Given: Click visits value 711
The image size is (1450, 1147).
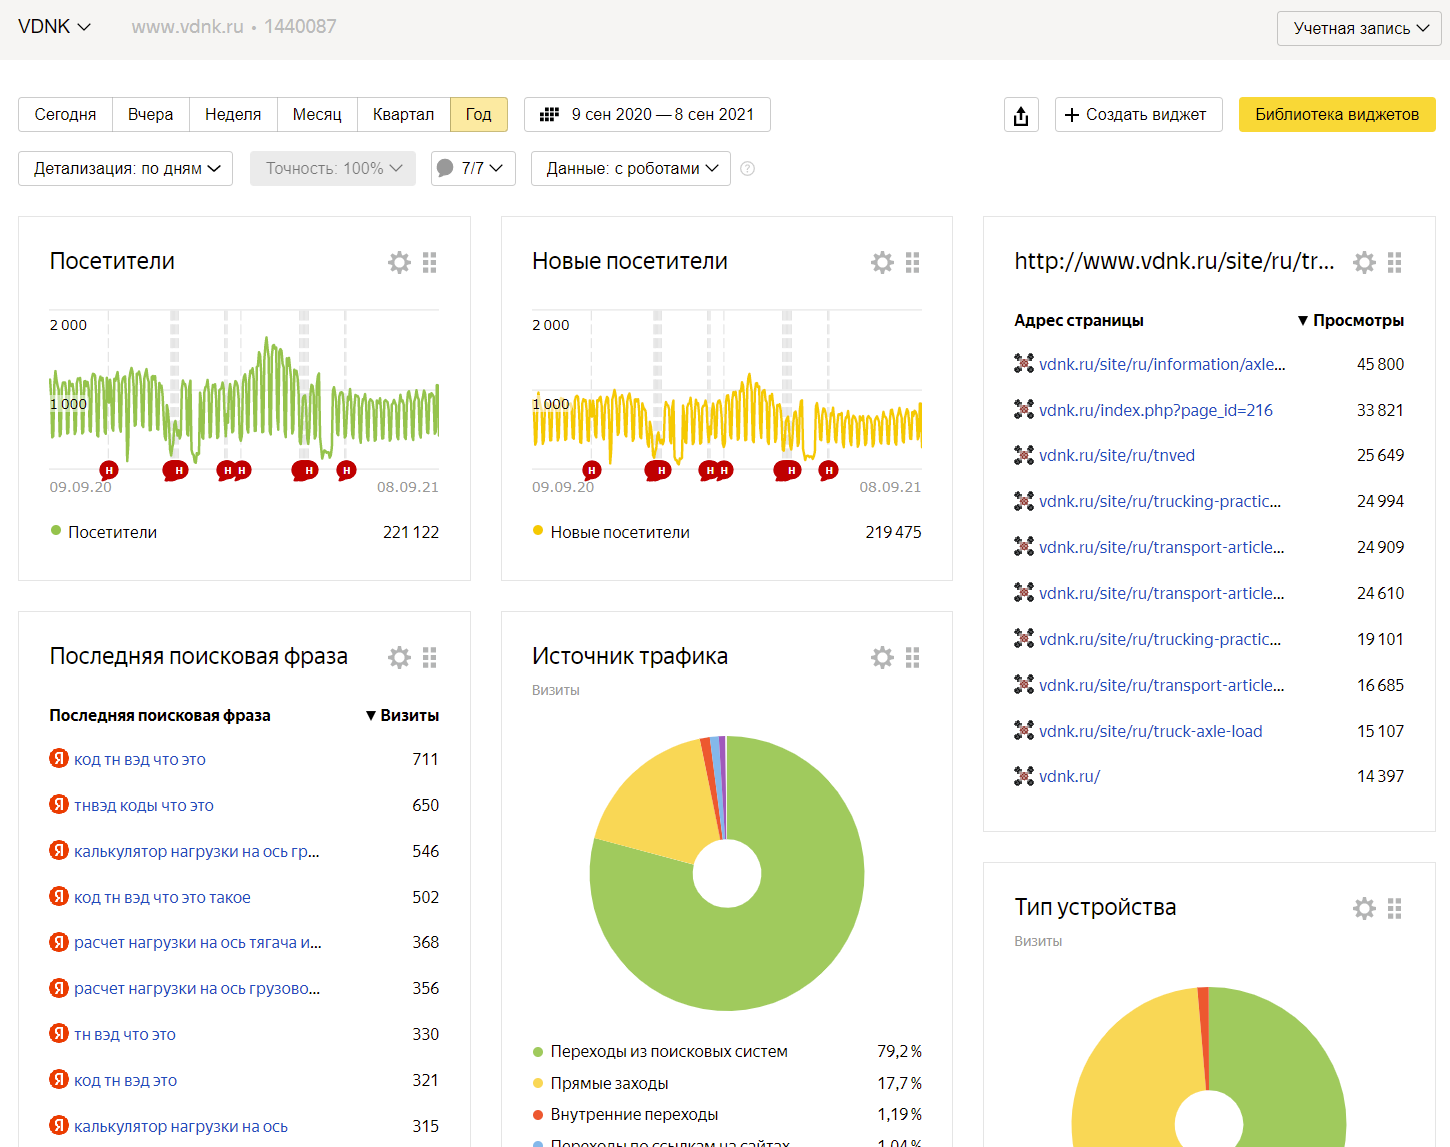Looking at the screenshot, I should [425, 759].
